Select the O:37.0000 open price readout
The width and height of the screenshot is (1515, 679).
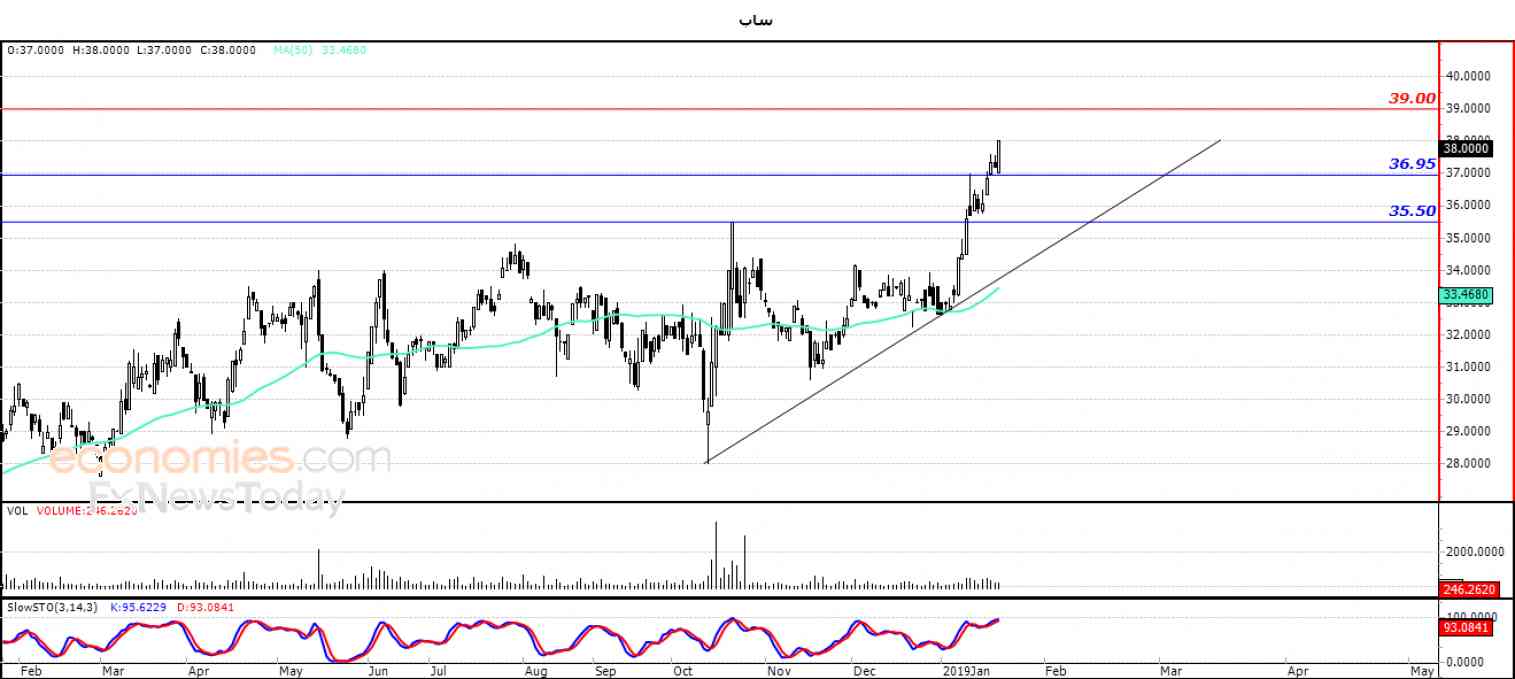(36, 50)
